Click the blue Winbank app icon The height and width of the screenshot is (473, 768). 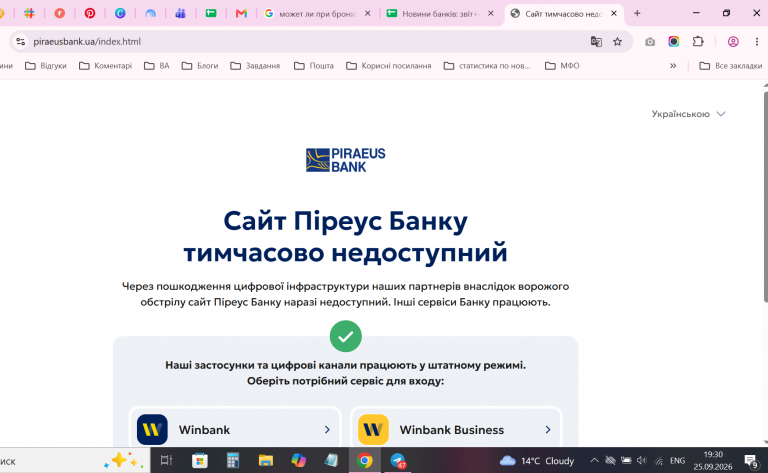click(152, 429)
